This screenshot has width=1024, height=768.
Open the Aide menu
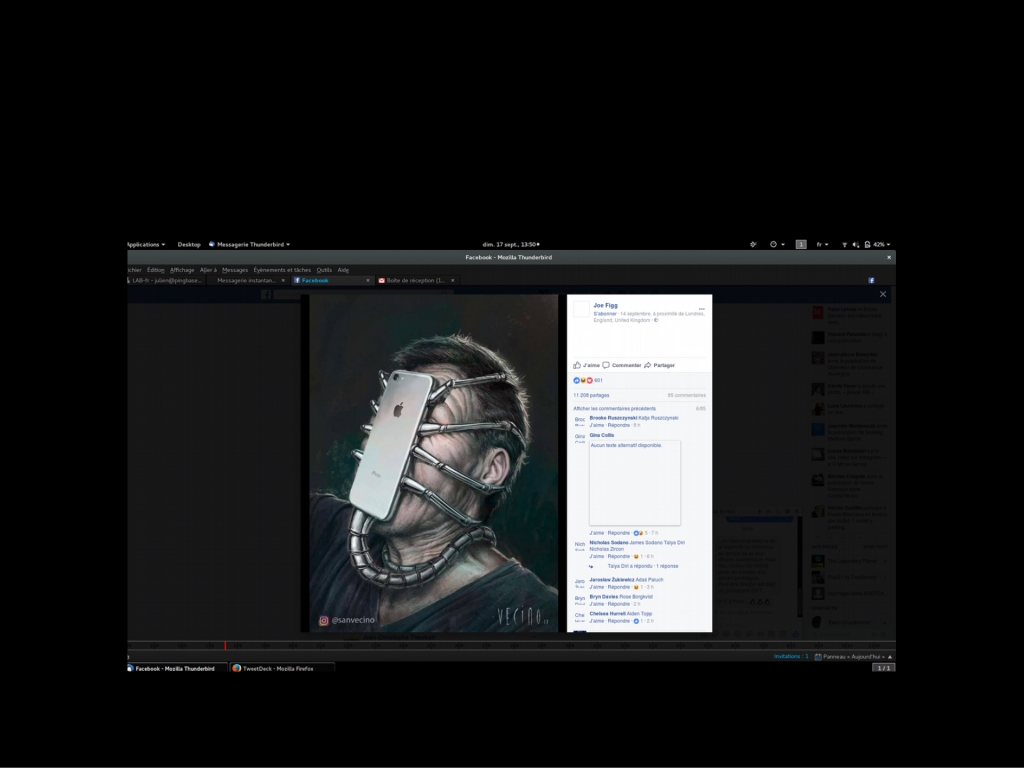pos(343,270)
